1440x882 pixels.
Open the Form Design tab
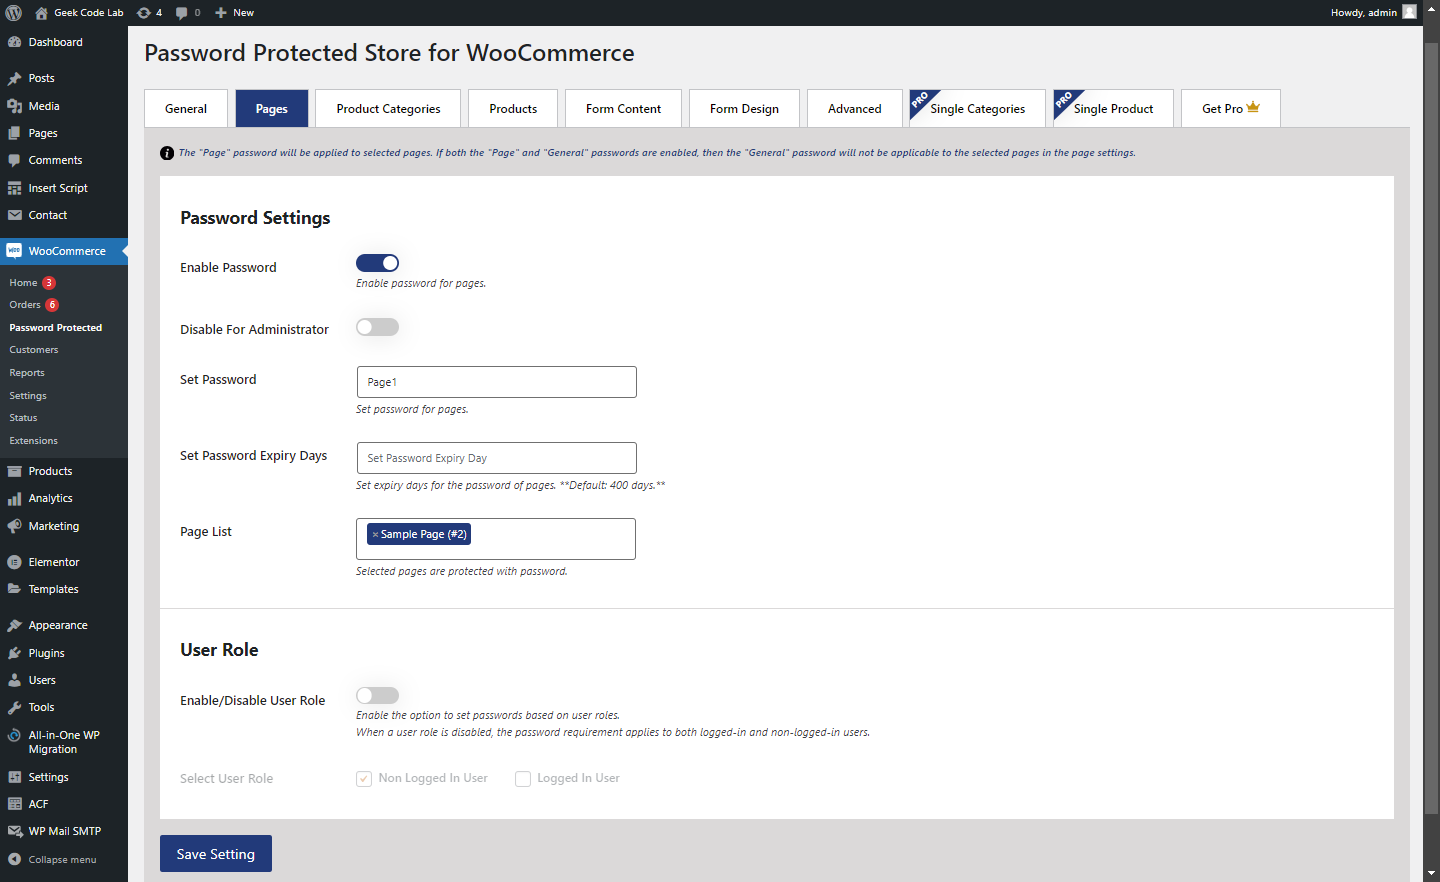coord(744,108)
